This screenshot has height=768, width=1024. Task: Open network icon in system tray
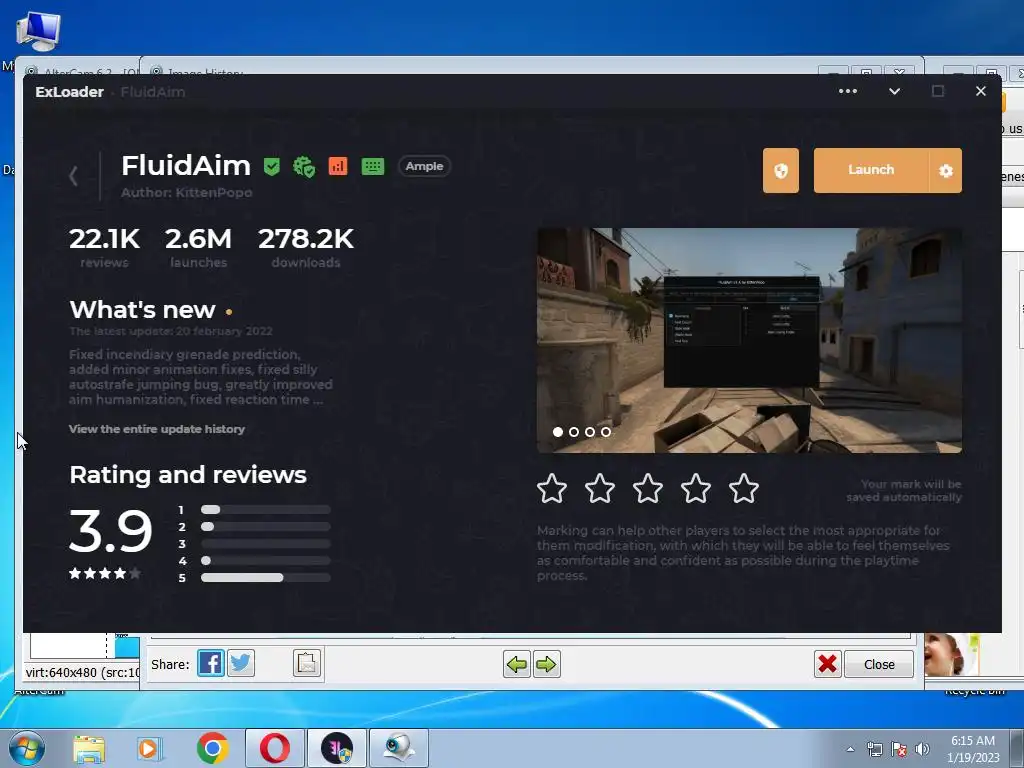pos(874,749)
